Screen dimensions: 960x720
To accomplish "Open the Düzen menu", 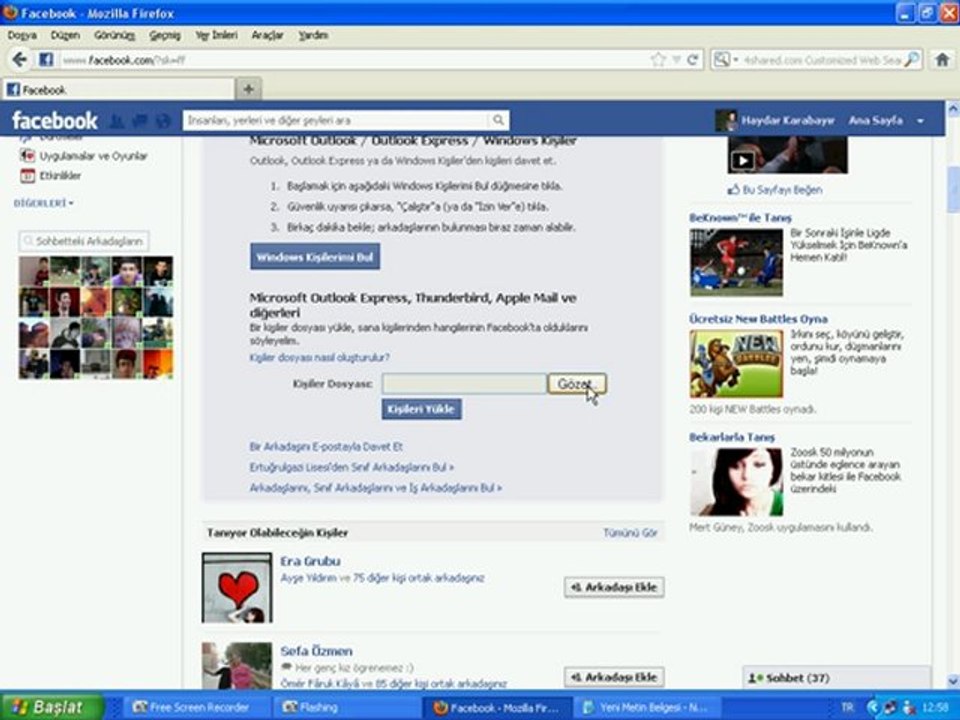I will (65, 36).
